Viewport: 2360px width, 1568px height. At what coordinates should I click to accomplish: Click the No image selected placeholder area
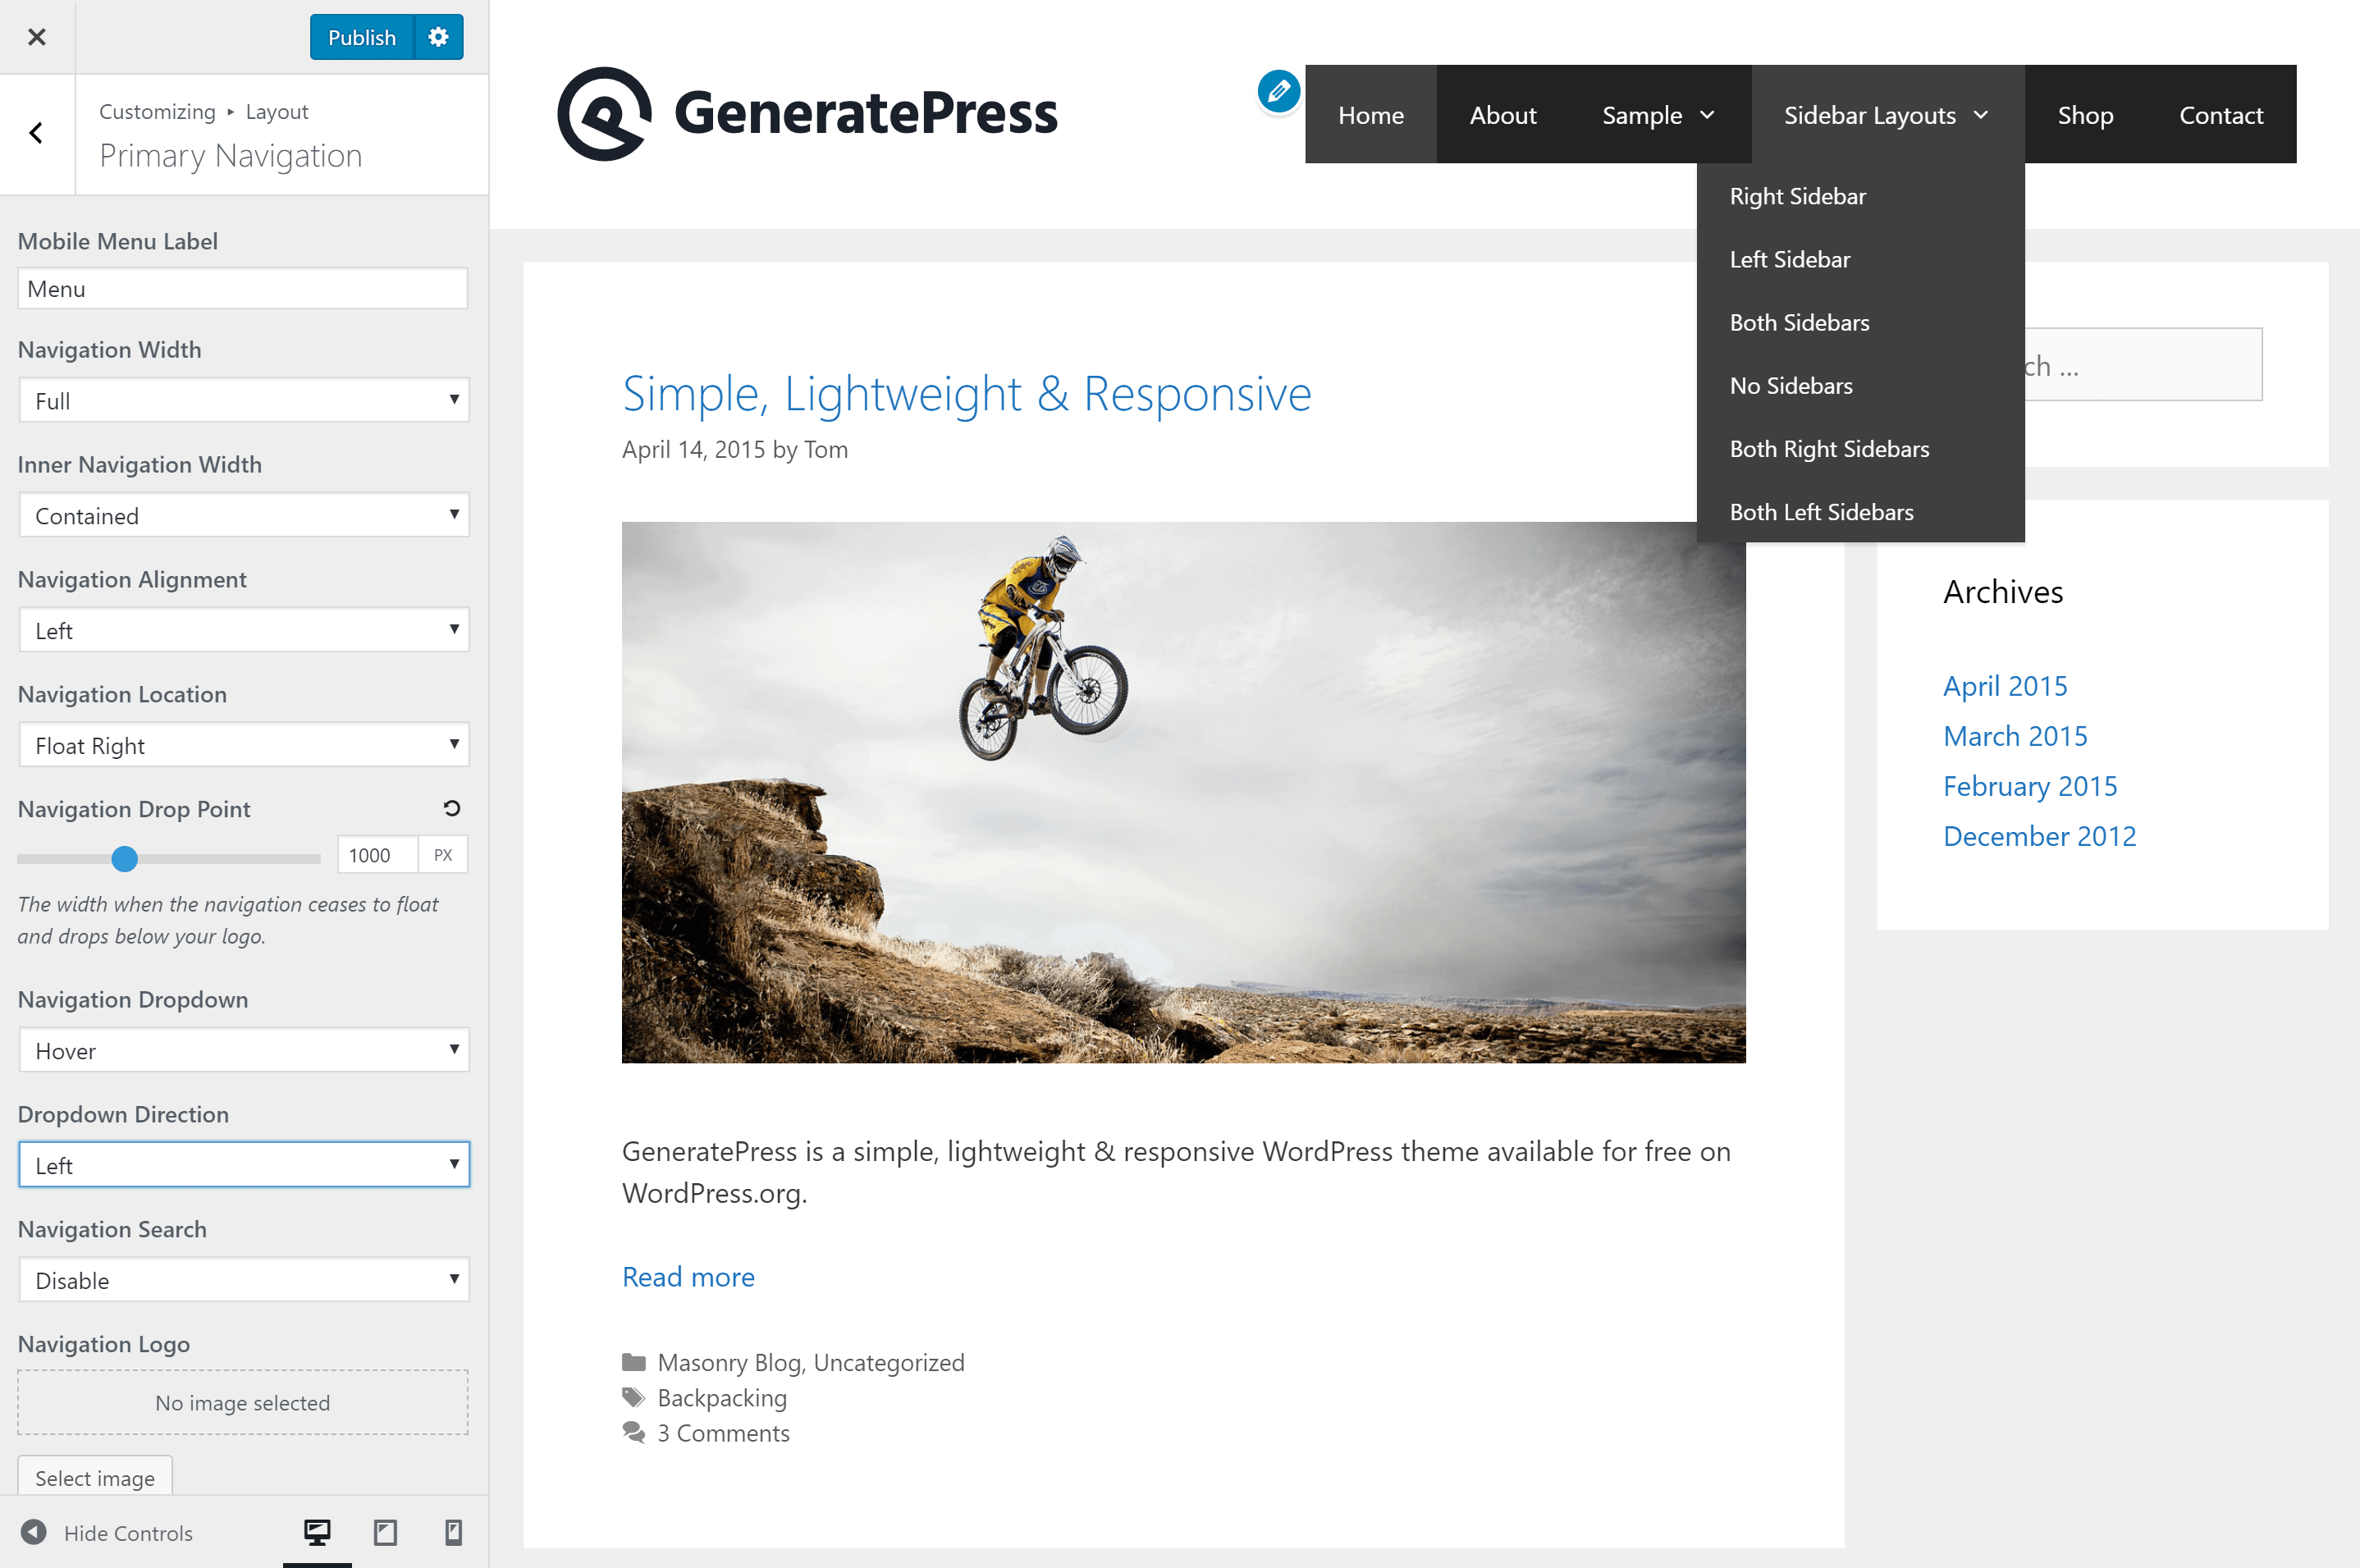pyautogui.click(x=243, y=1402)
